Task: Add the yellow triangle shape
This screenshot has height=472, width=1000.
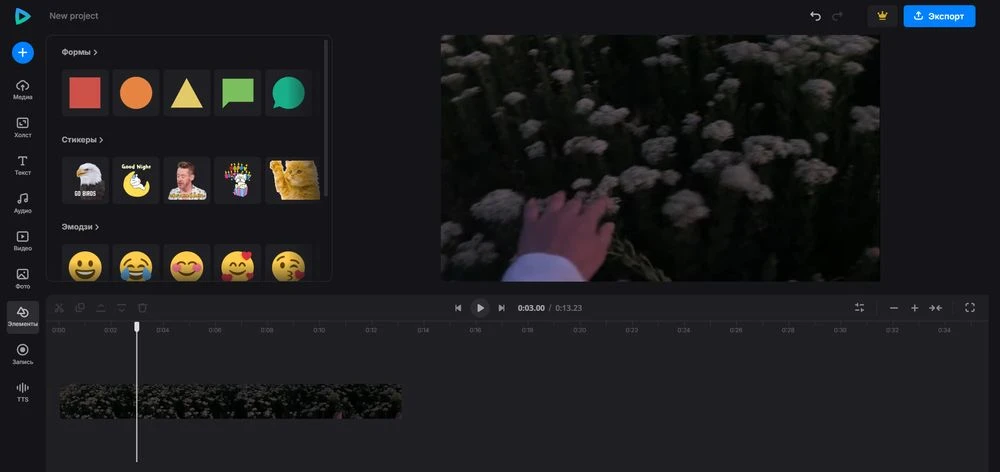Action: (x=187, y=93)
